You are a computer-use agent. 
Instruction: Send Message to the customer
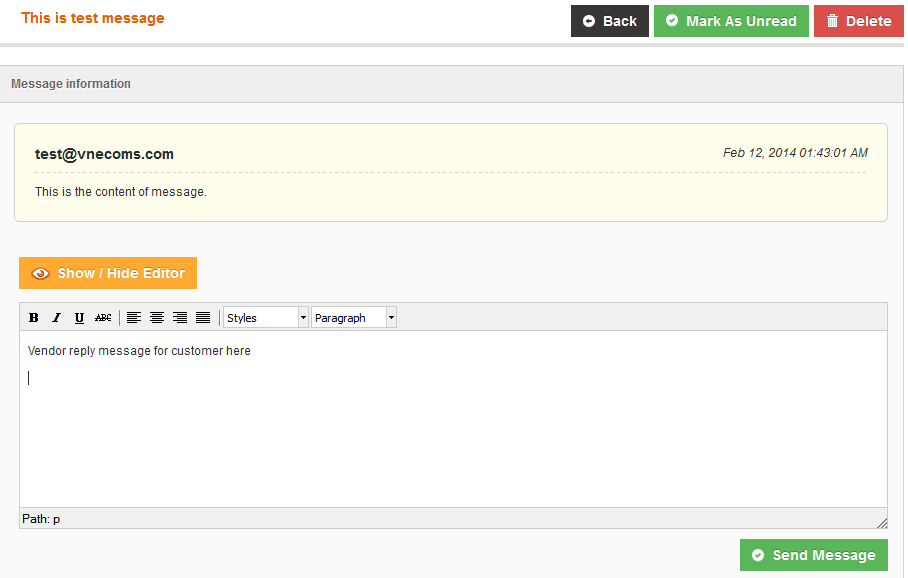tap(813, 555)
